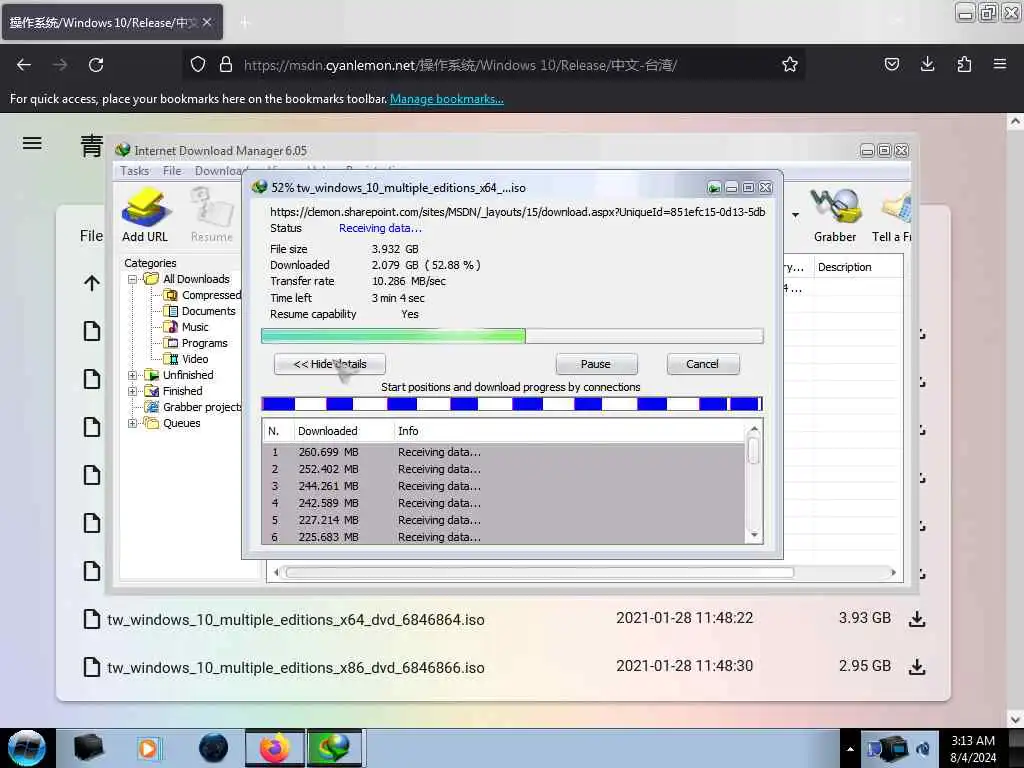
Task: Show hidden system tray icons arrow
Action: pos(850,749)
